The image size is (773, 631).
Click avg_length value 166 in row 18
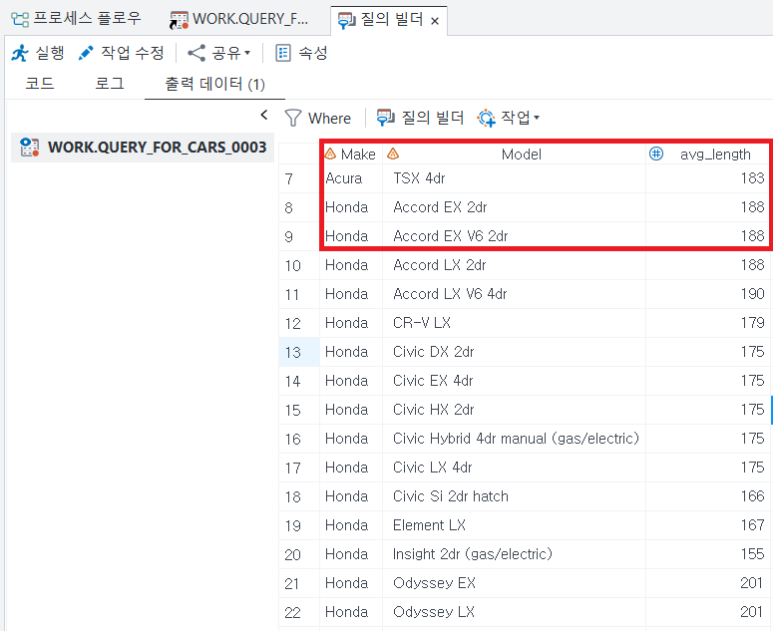click(707, 496)
